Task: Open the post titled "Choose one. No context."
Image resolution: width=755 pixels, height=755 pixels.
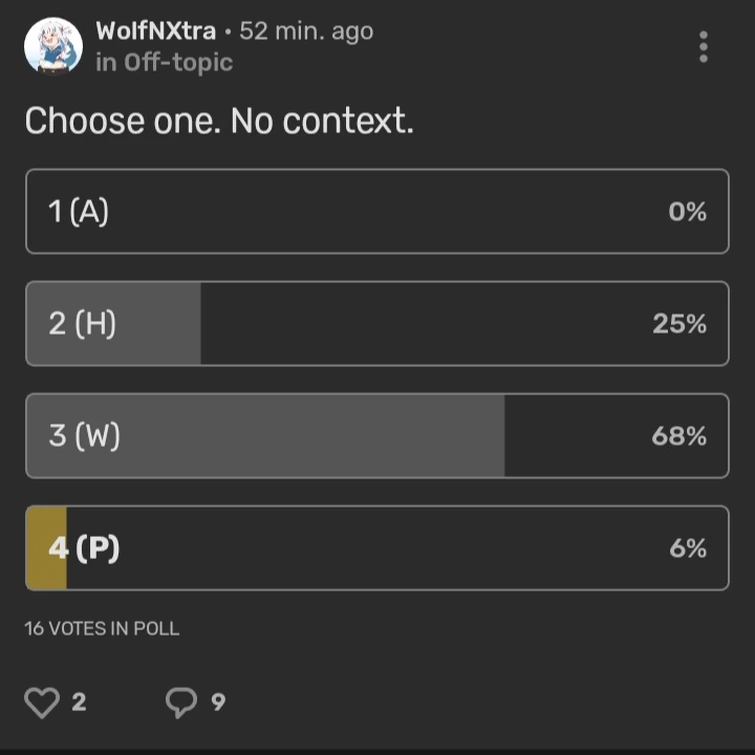Action: point(219,122)
